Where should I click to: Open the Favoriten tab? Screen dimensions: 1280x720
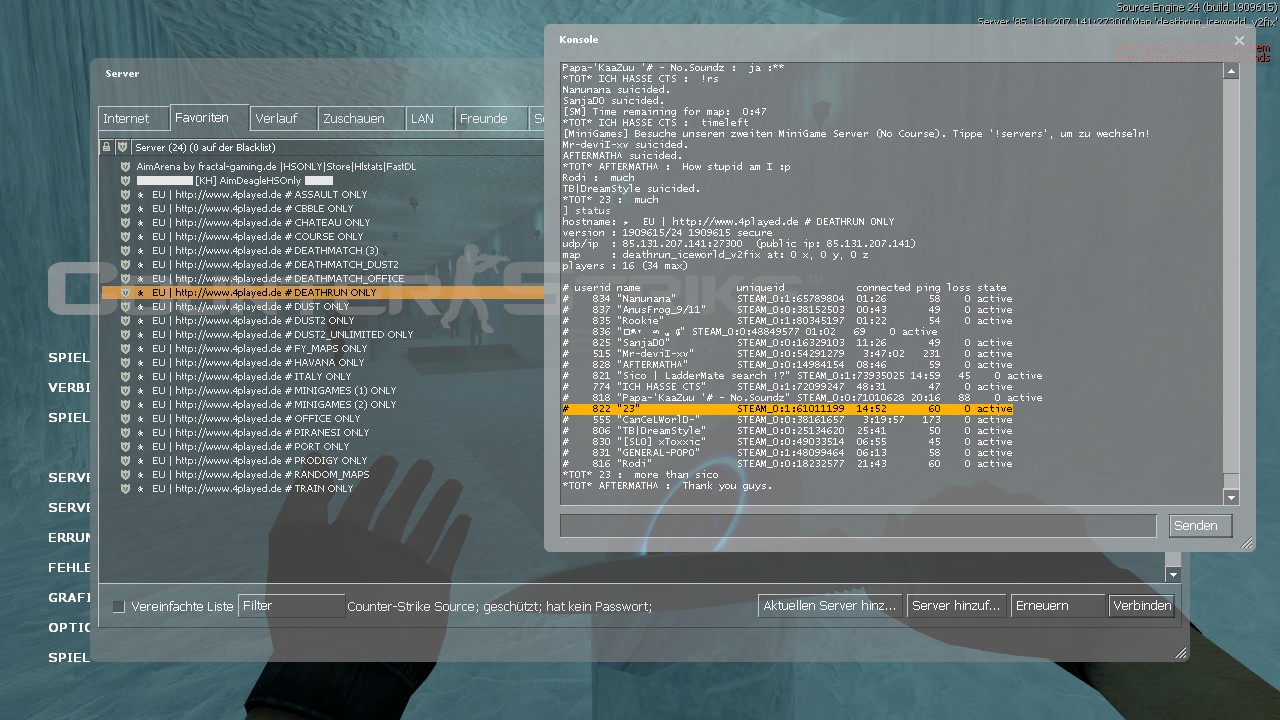[209, 117]
